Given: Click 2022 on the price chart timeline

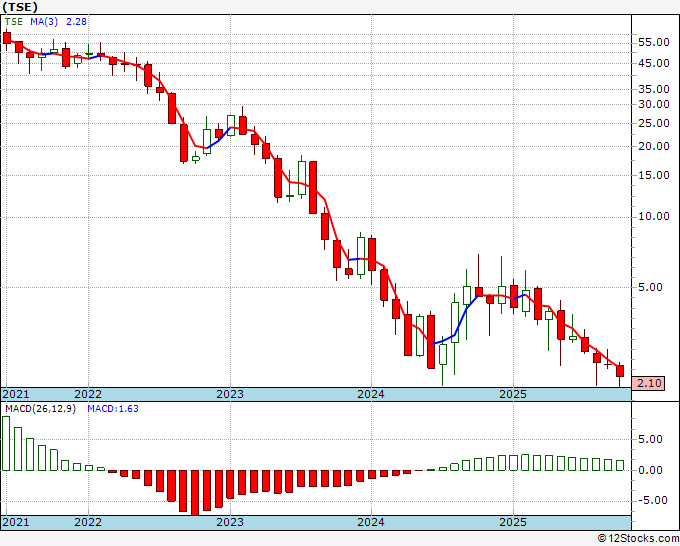Looking at the screenshot, I should (88, 394).
